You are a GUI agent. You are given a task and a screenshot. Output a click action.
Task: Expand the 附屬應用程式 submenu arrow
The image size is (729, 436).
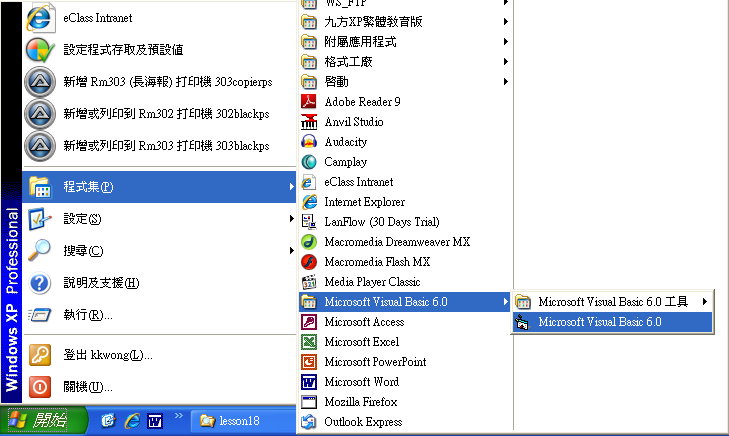coord(506,42)
